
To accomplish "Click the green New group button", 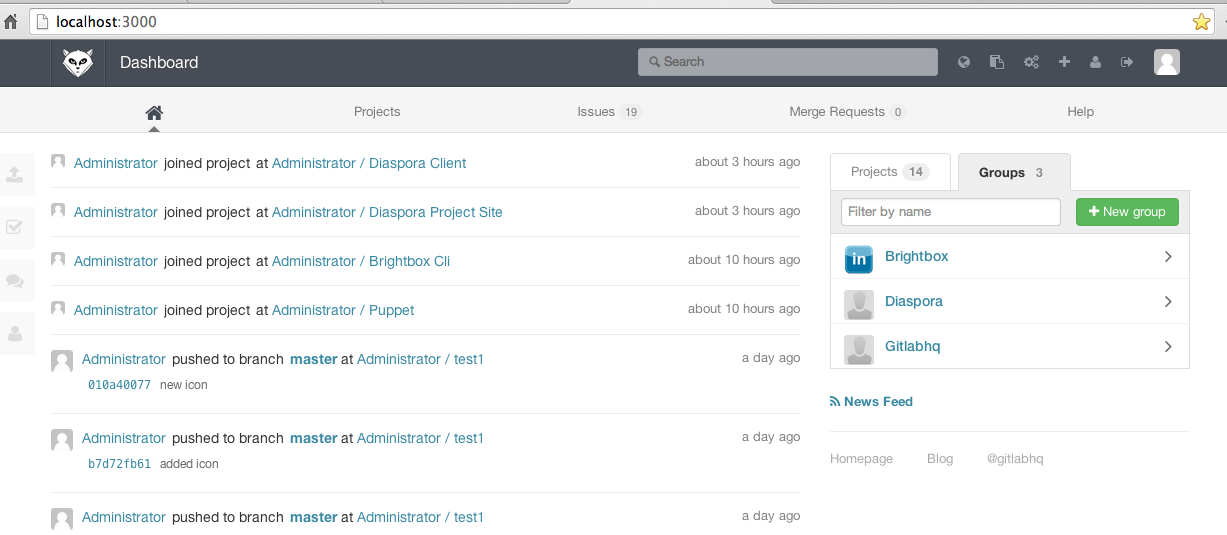I will pos(1127,212).
